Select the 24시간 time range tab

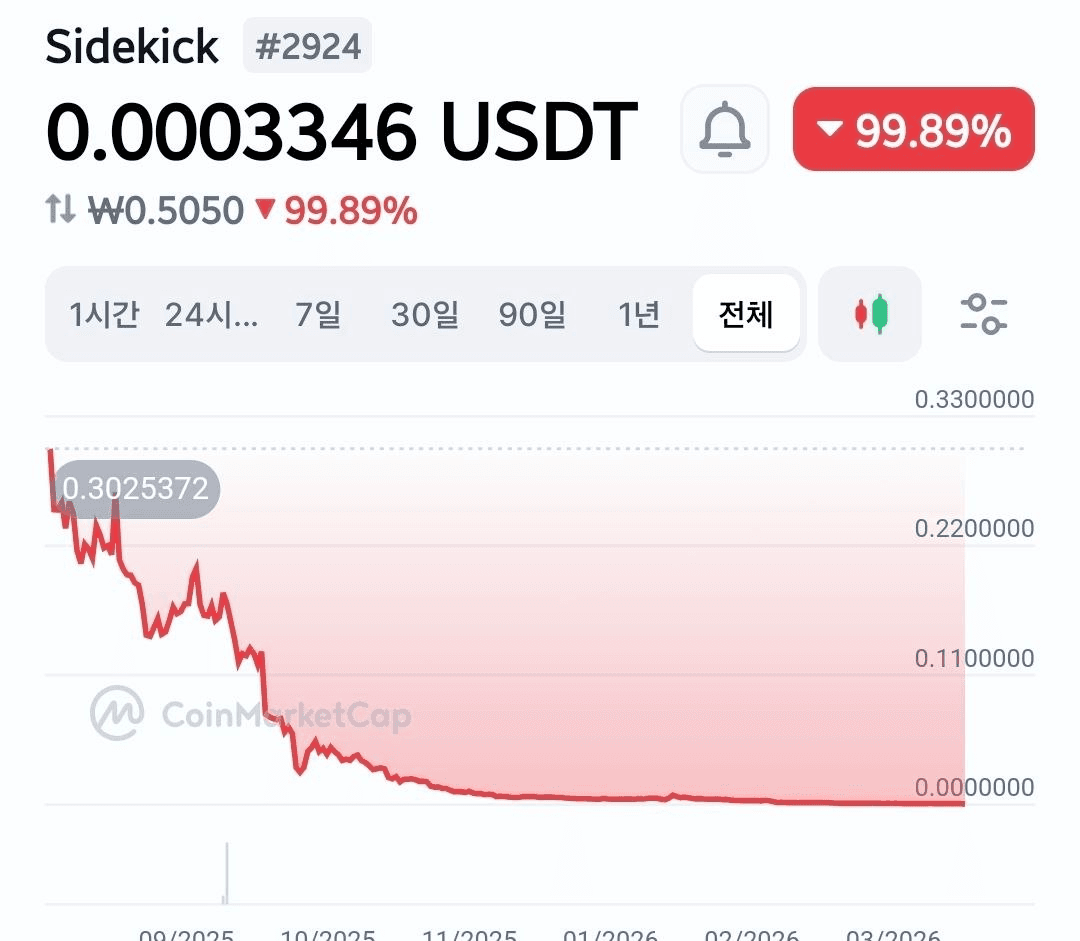212,315
